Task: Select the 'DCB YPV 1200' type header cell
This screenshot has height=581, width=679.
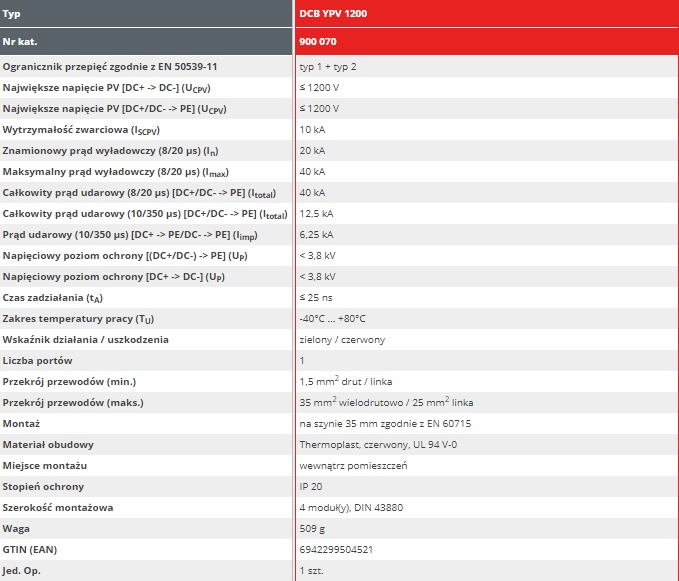Action: 487,13
